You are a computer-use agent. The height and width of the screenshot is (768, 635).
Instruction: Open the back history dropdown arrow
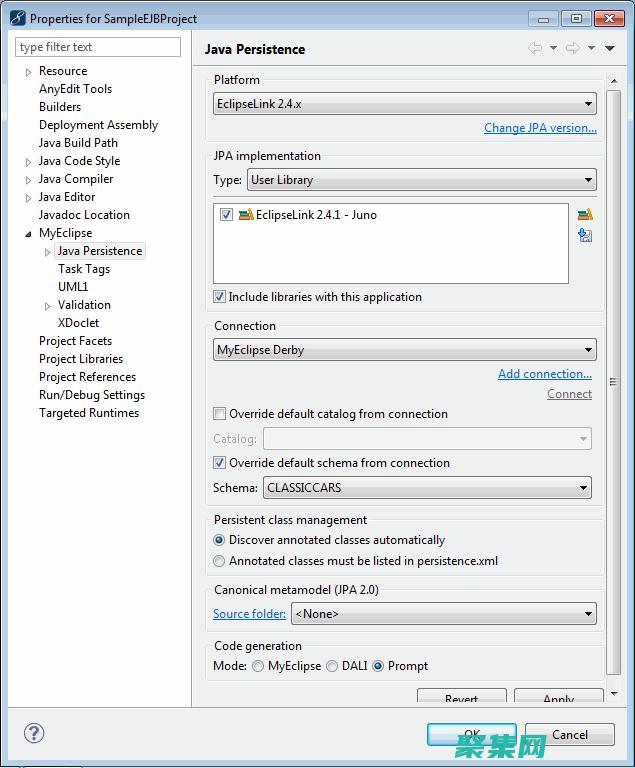click(x=553, y=48)
